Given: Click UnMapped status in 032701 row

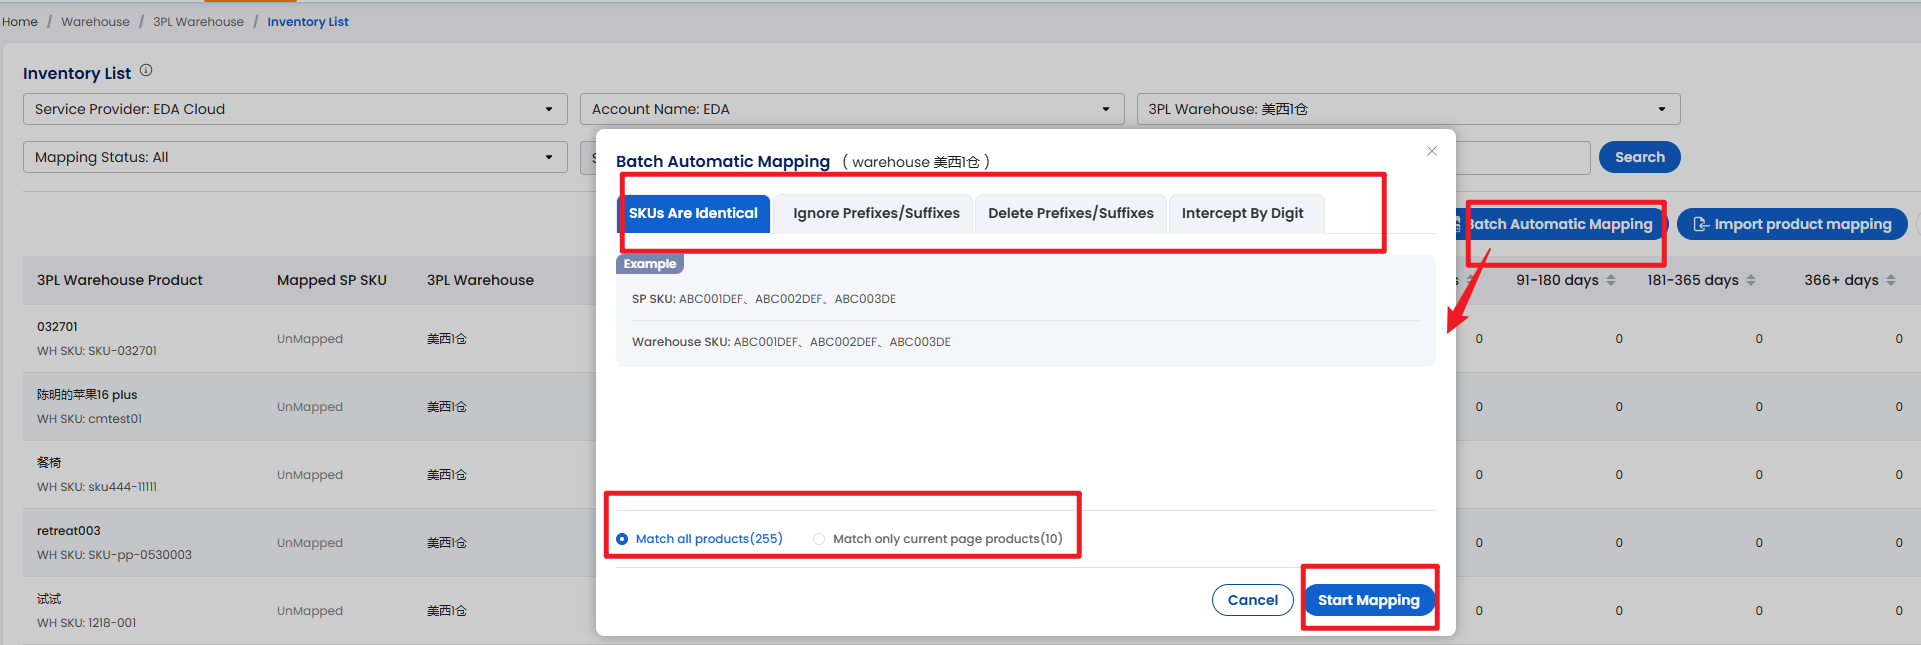Looking at the screenshot, I should (310, 339).
